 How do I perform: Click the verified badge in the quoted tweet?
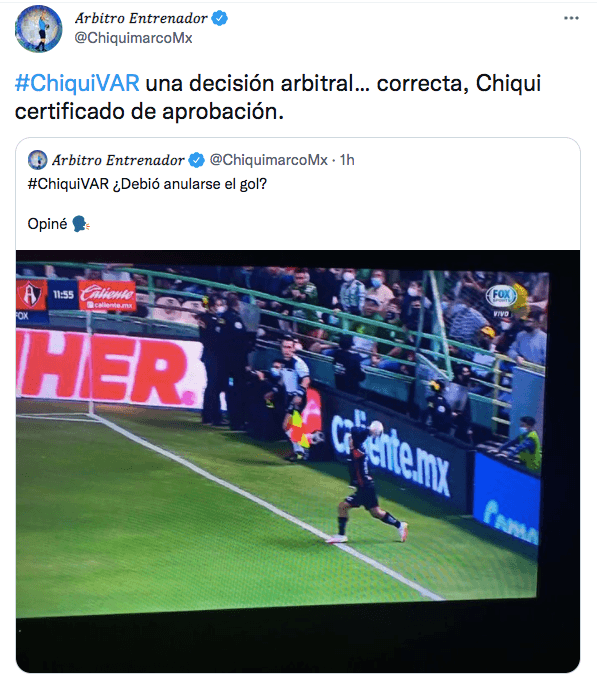click(x=196, y=160)
